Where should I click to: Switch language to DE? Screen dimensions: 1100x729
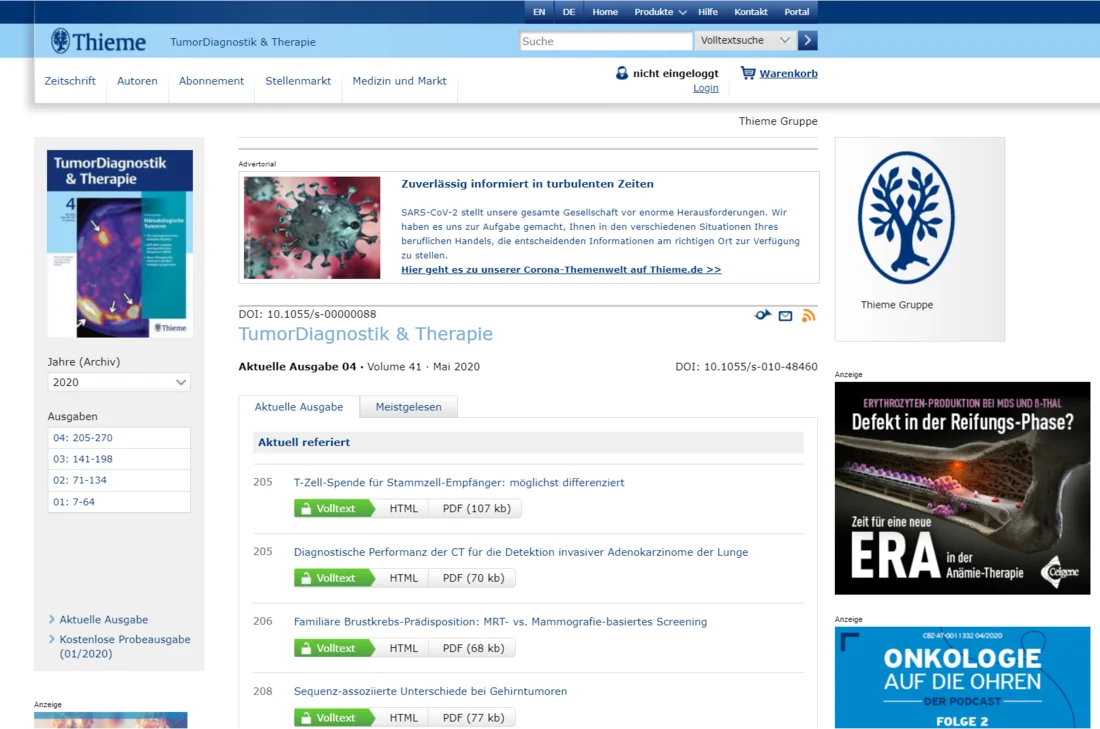[x=568, y=11]
